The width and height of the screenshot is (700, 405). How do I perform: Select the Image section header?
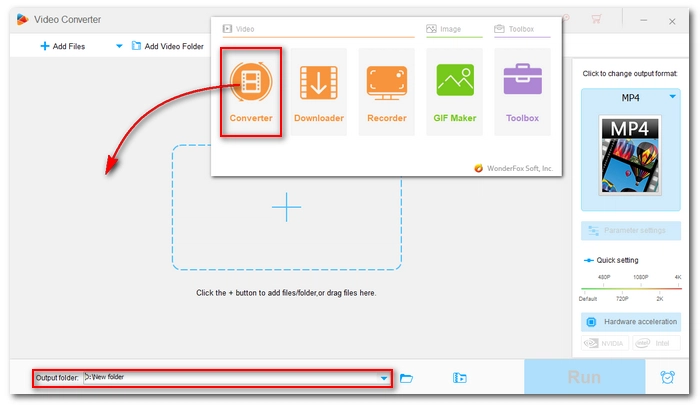click(x=444, y=29)
